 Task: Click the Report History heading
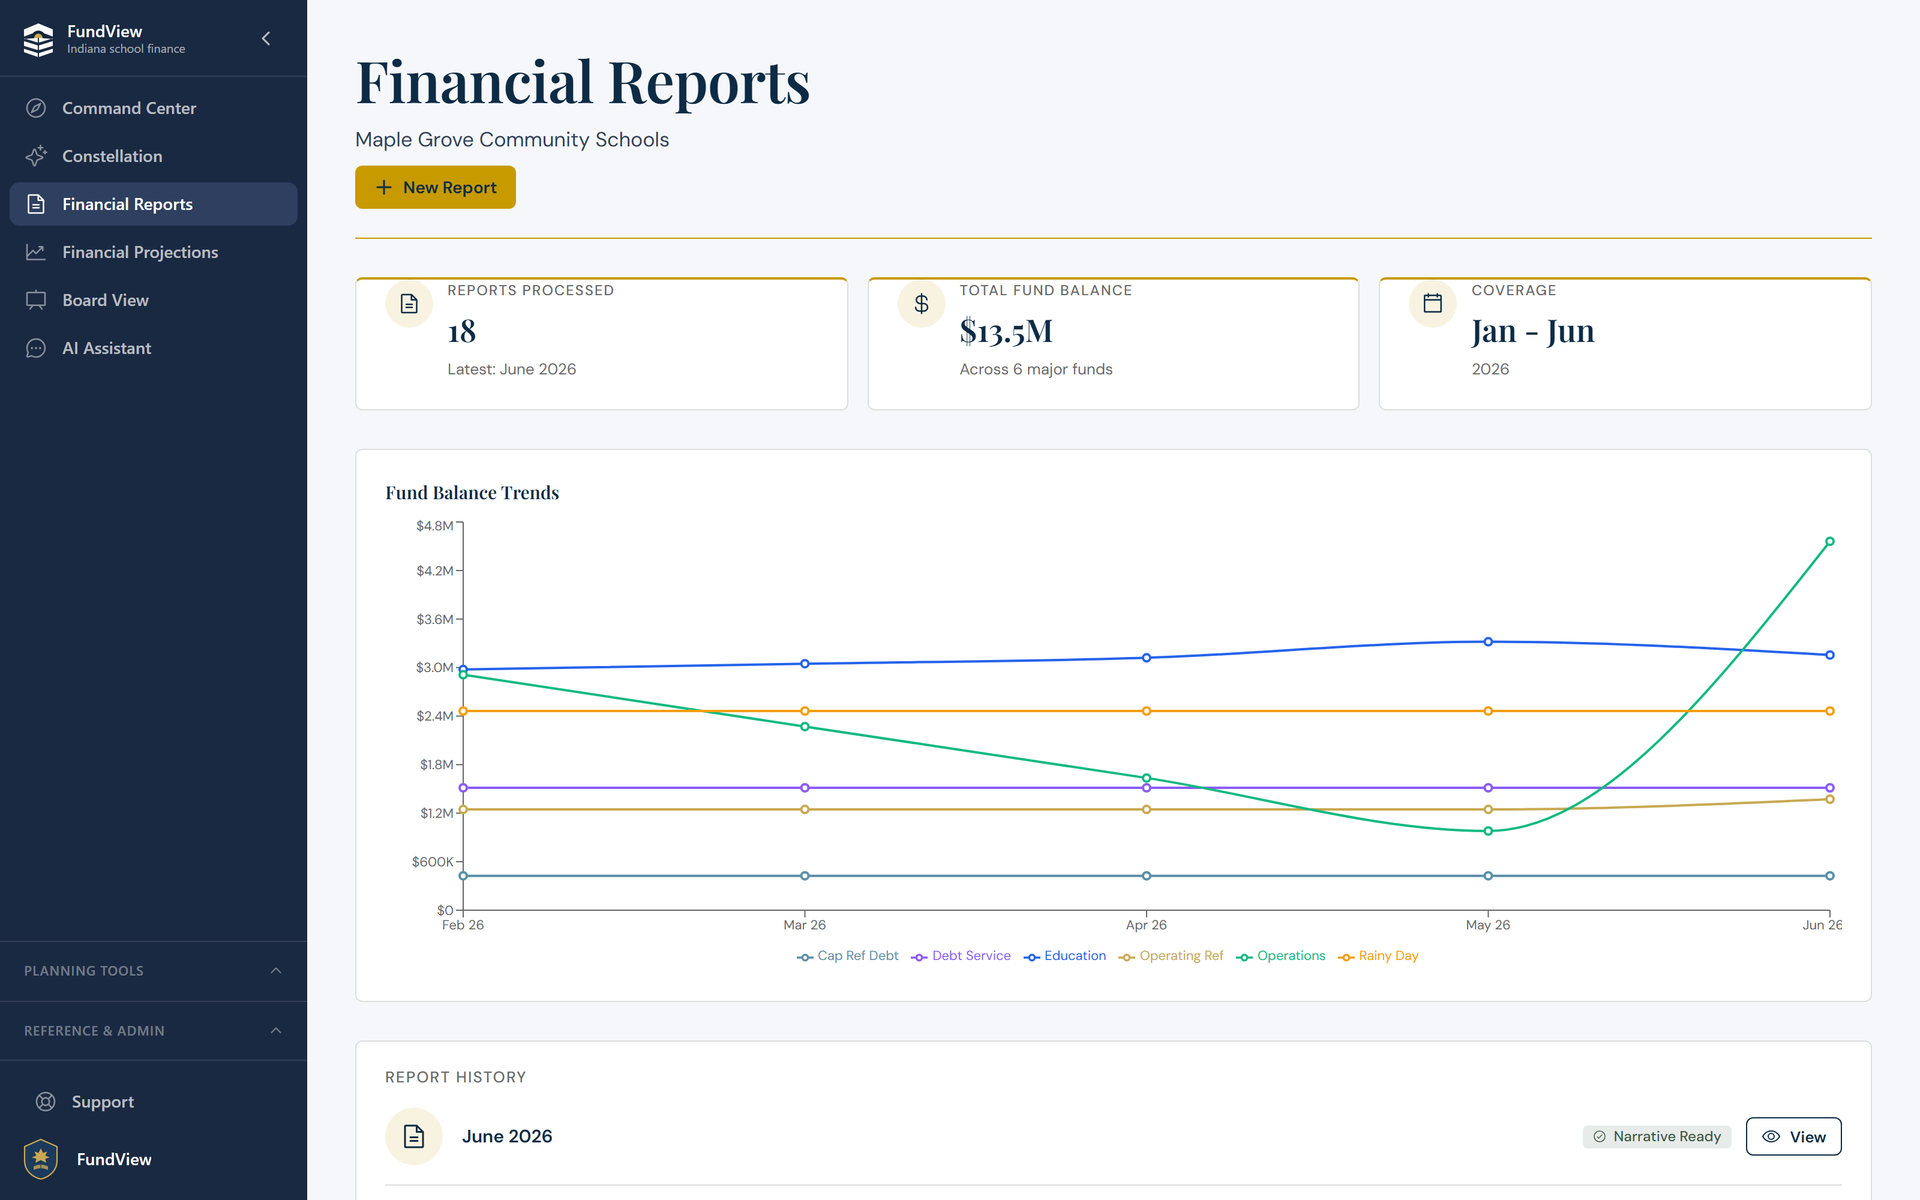456,1077
